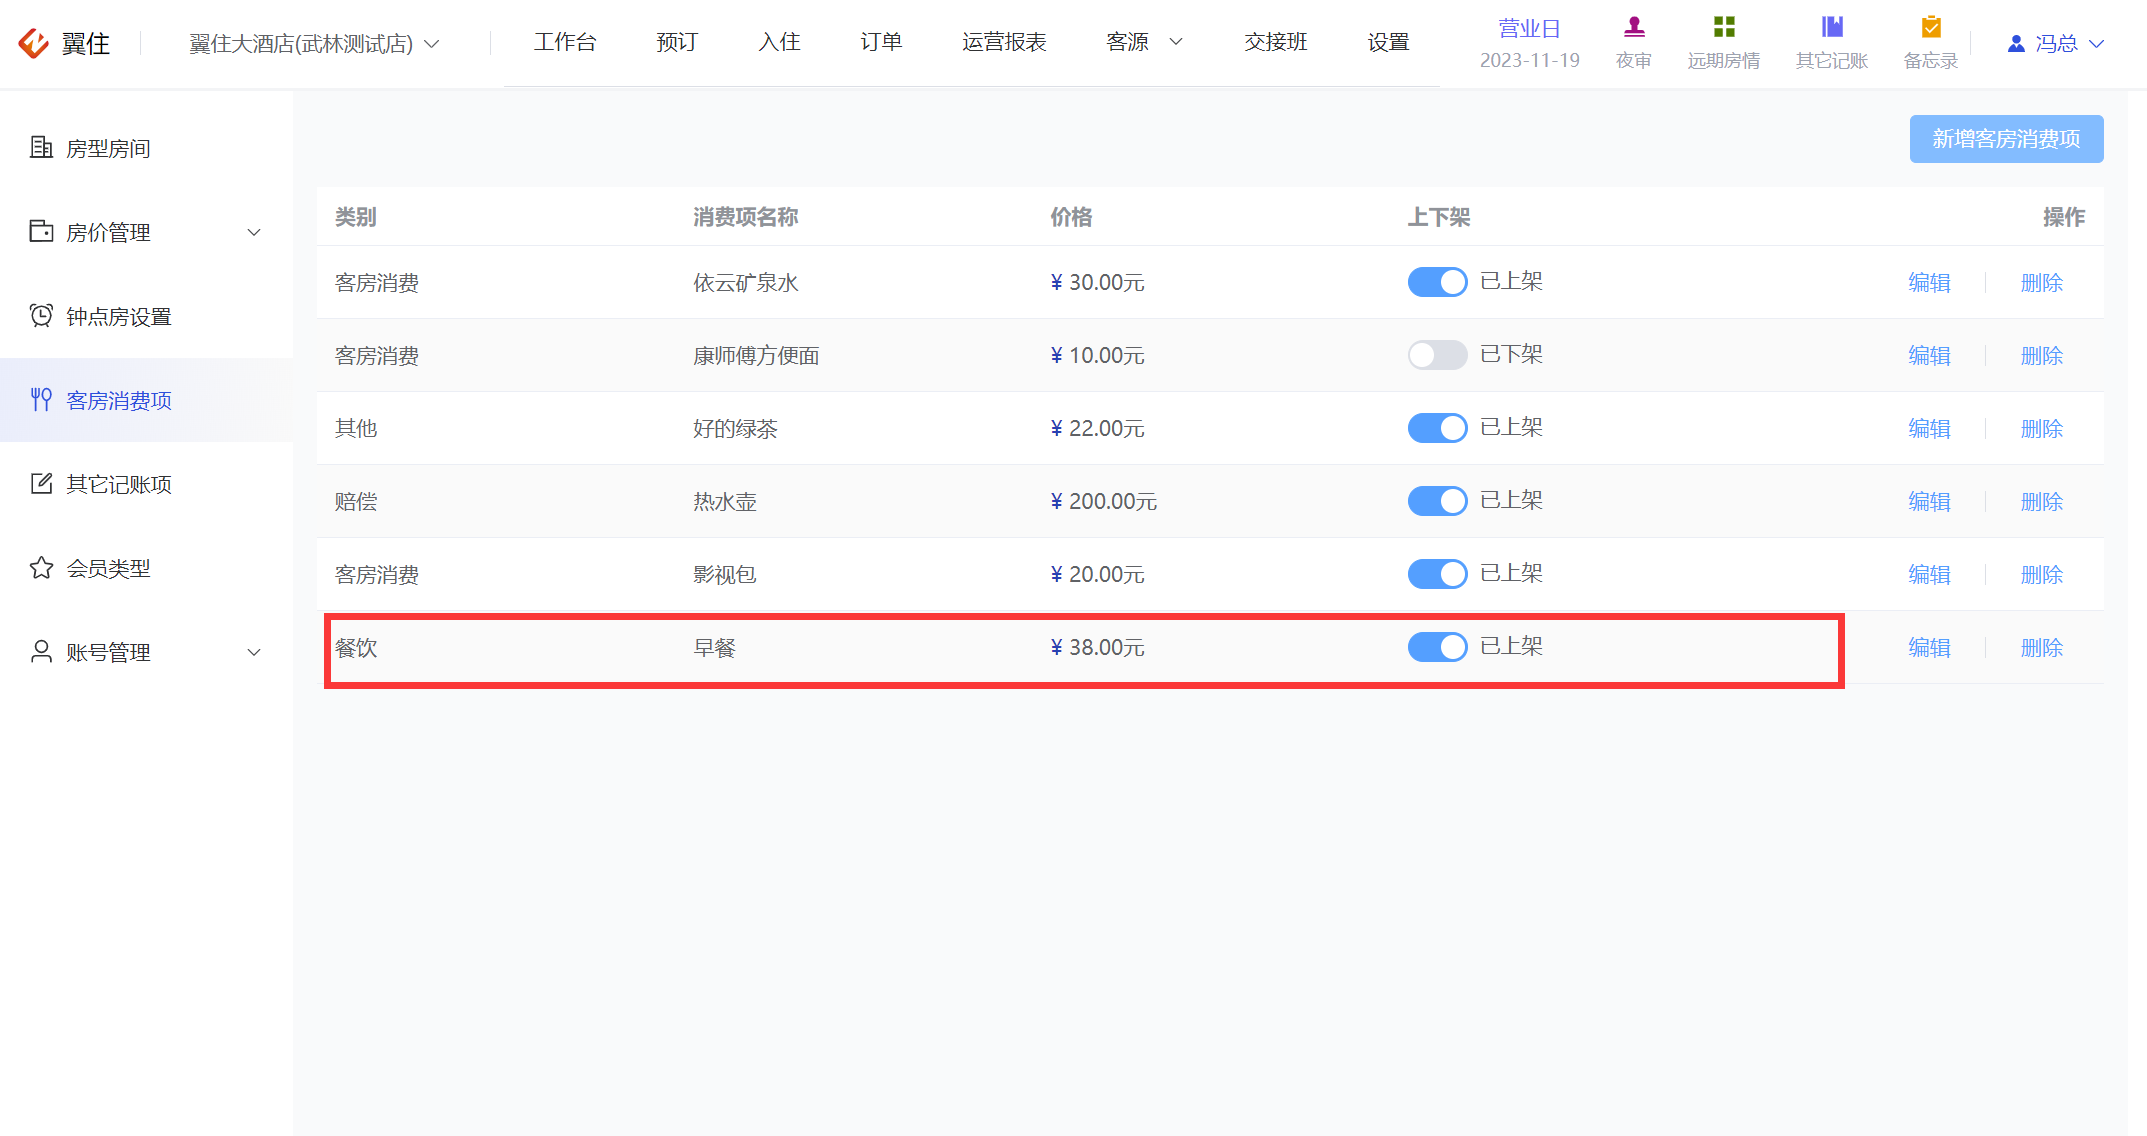Open the 其它记账项 edit icon in sidebar
This screenshot has width=2147, height=1136.
pos(41,483)
